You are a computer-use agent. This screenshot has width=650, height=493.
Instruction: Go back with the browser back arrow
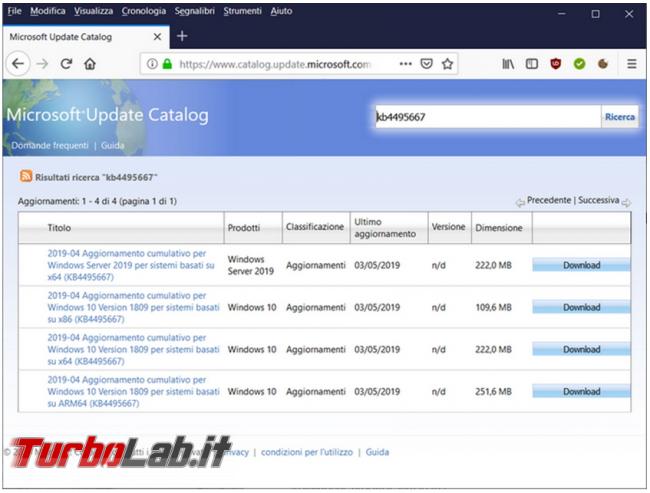click(x=18, y=64)
